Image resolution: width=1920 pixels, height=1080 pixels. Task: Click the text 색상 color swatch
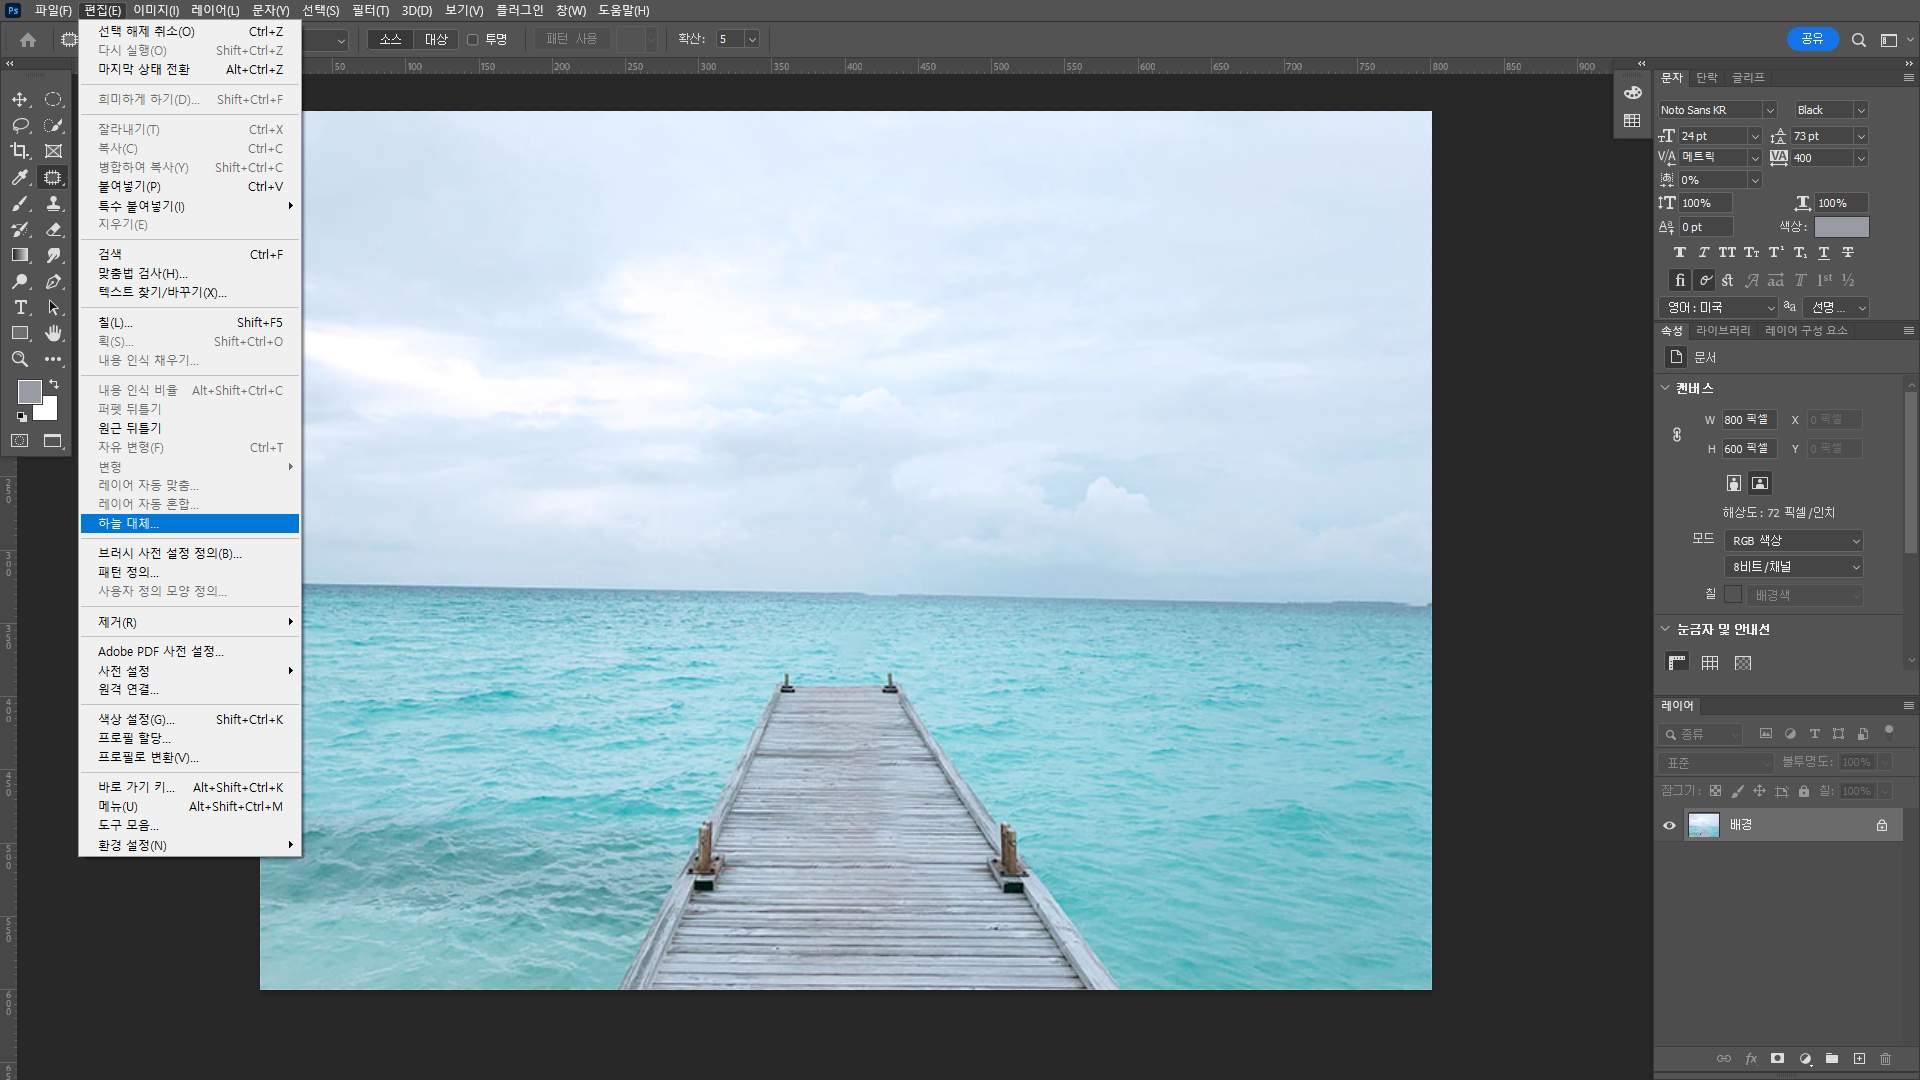pyautogui.click(x=1841, y=227)
